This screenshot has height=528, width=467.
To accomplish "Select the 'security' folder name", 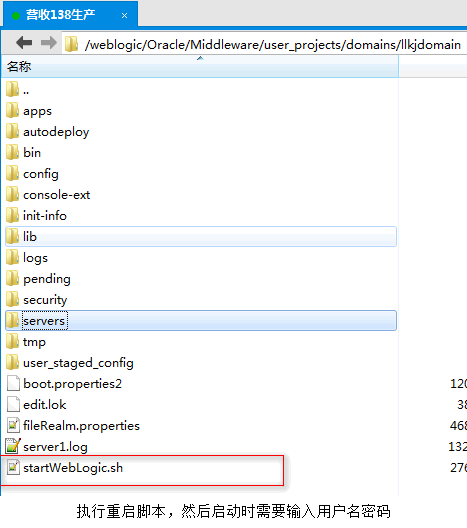I will 45,300.
